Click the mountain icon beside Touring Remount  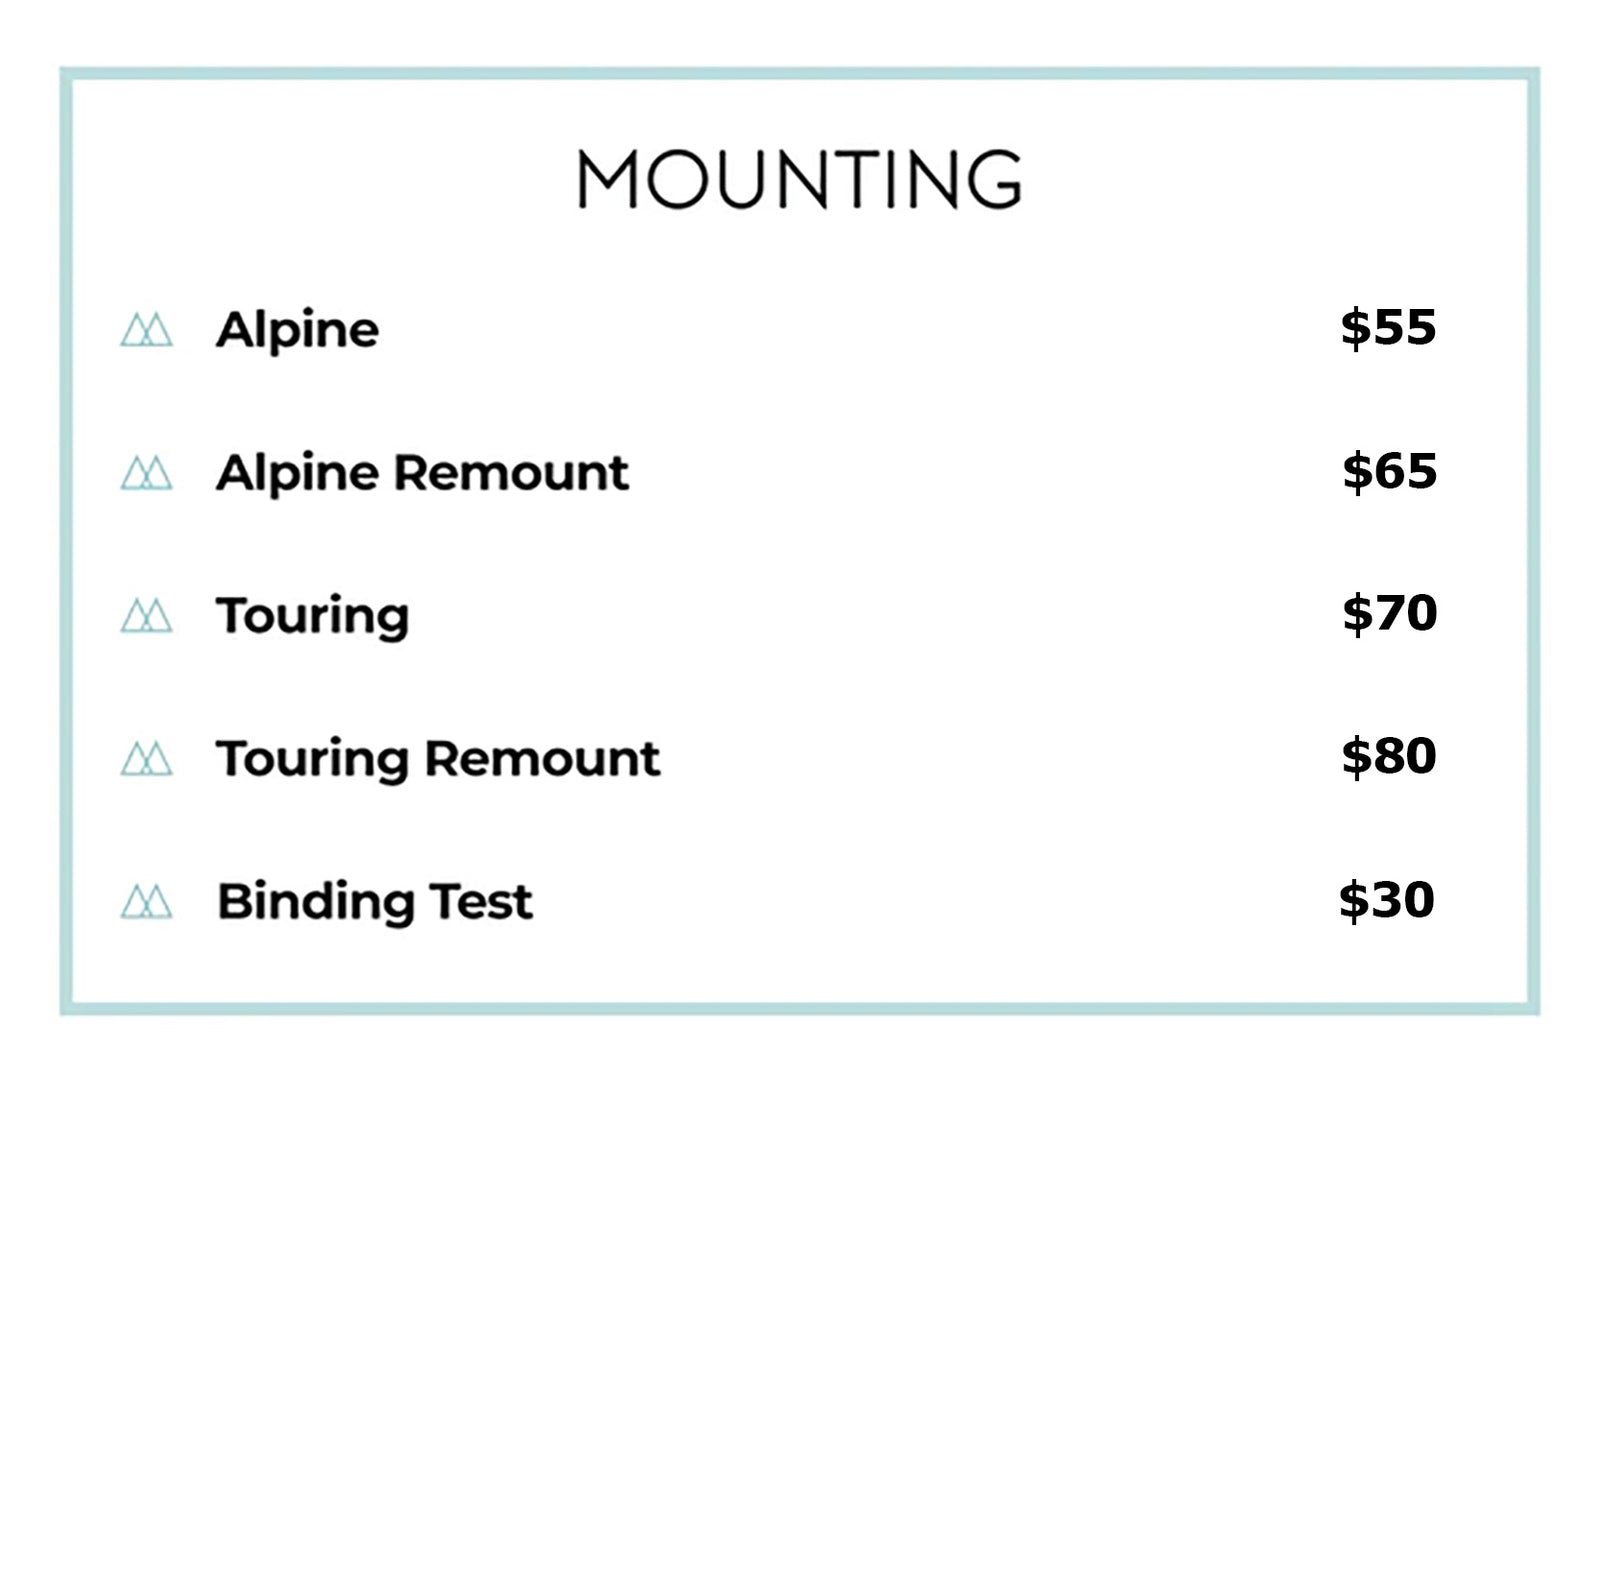(x=146, y=758)
